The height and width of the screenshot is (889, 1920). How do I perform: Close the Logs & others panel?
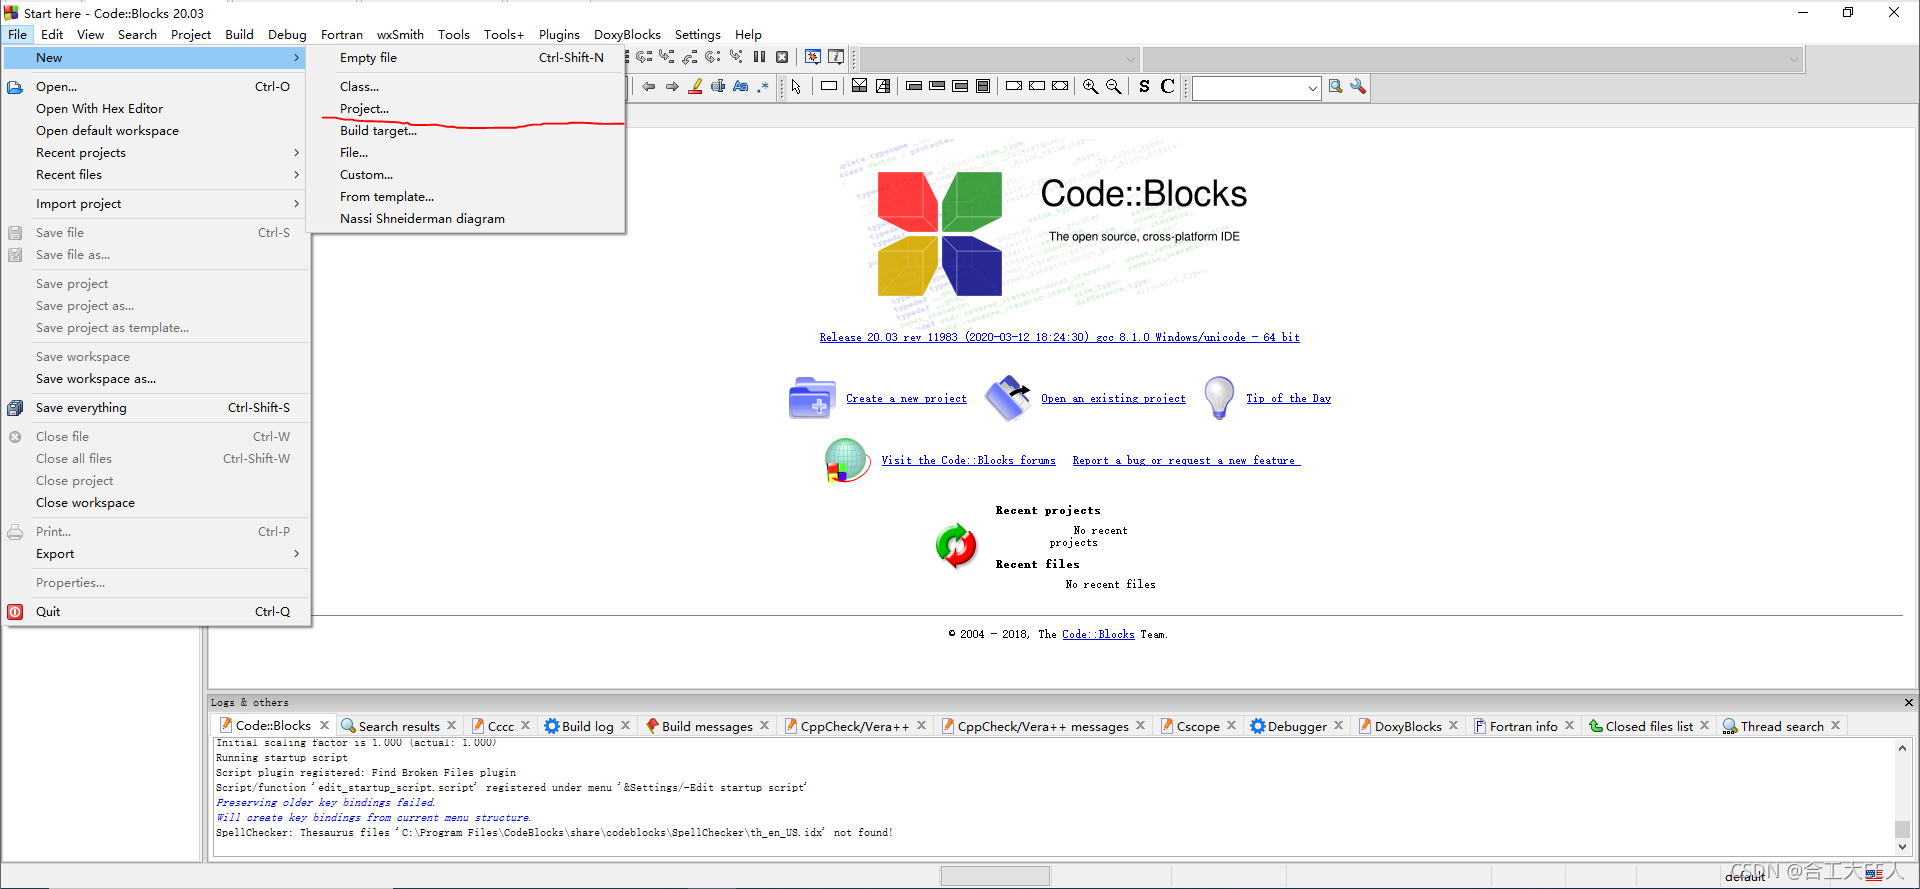click(x=1908, y=702)
